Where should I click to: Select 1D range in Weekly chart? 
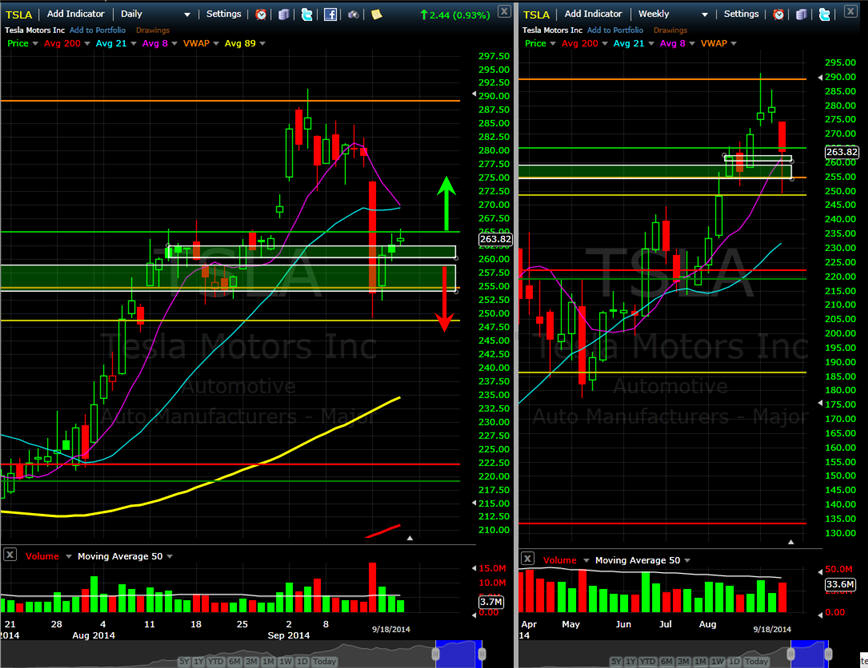click(734, 661)
